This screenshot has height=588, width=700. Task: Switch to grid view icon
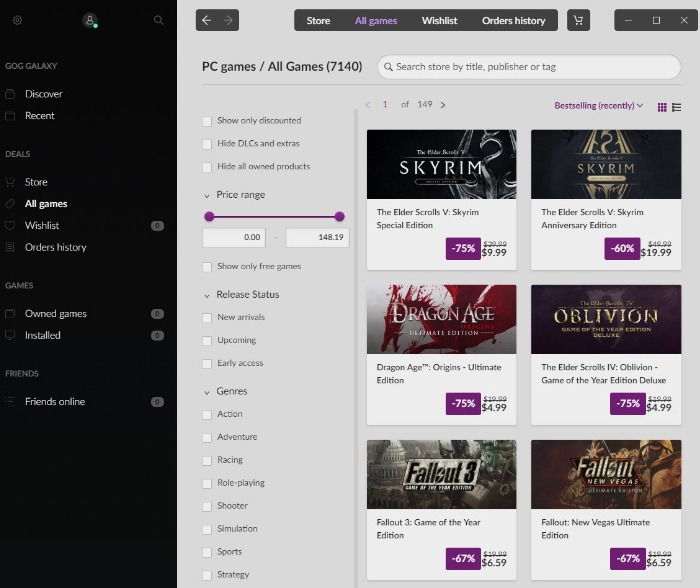pos(662,107)
